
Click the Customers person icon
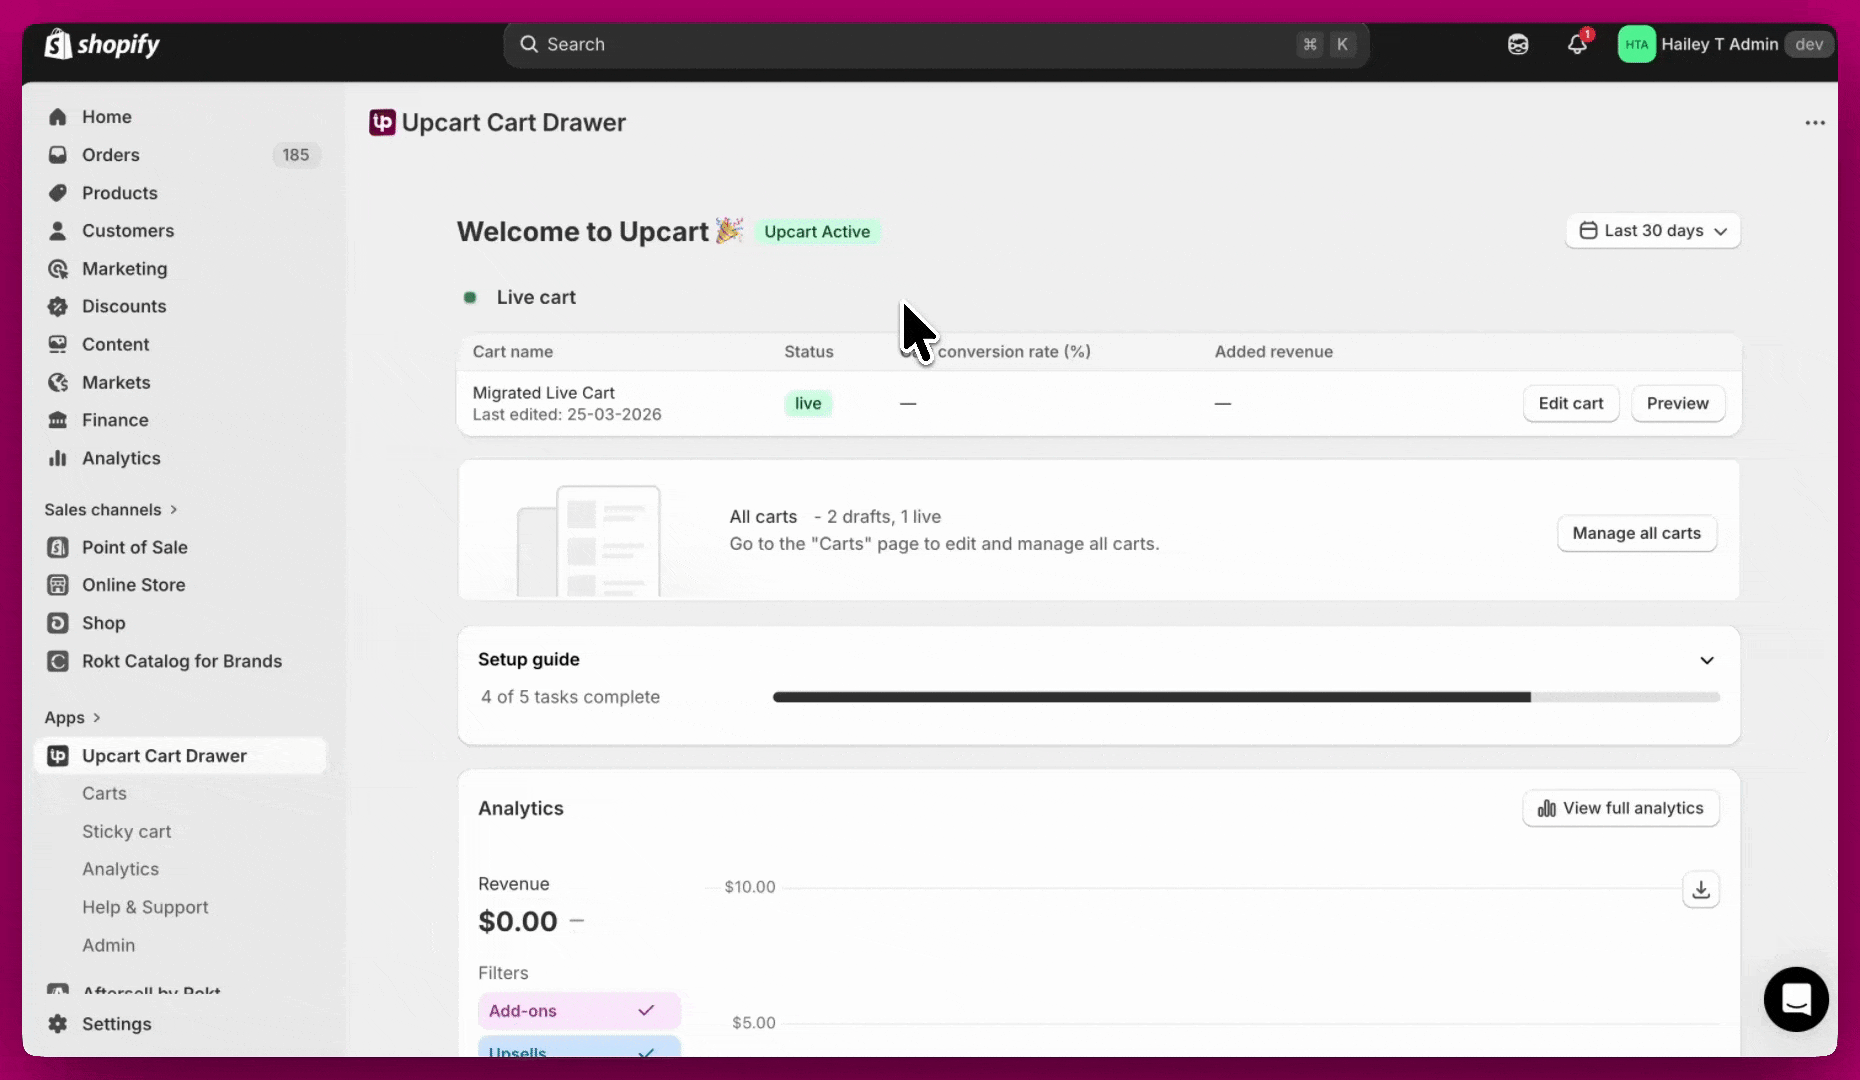pyautogui.click(x=58, y=231)
